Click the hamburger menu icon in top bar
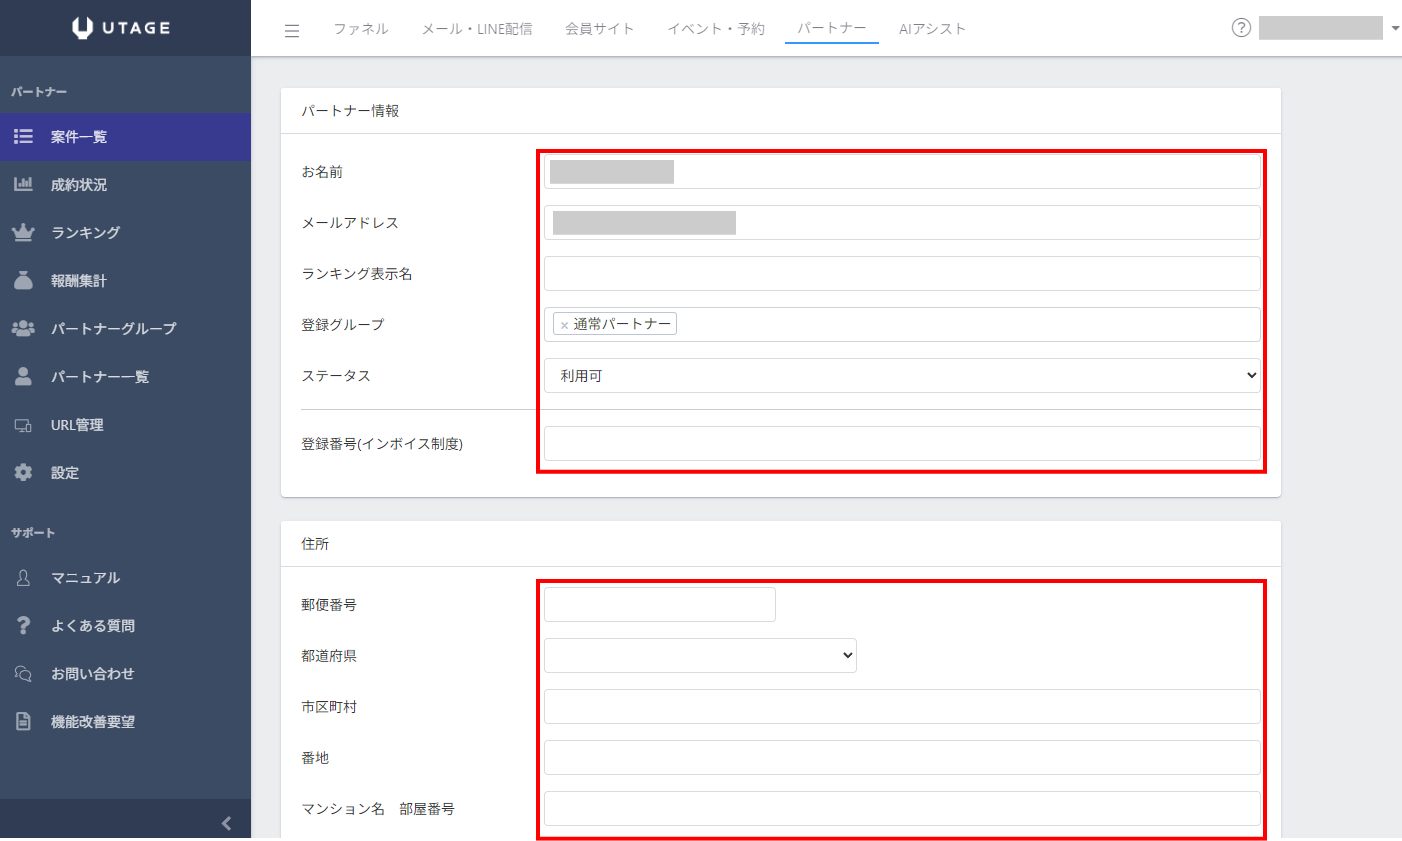The width and height of the screenshot is (1402, 841). coord(292,30)
